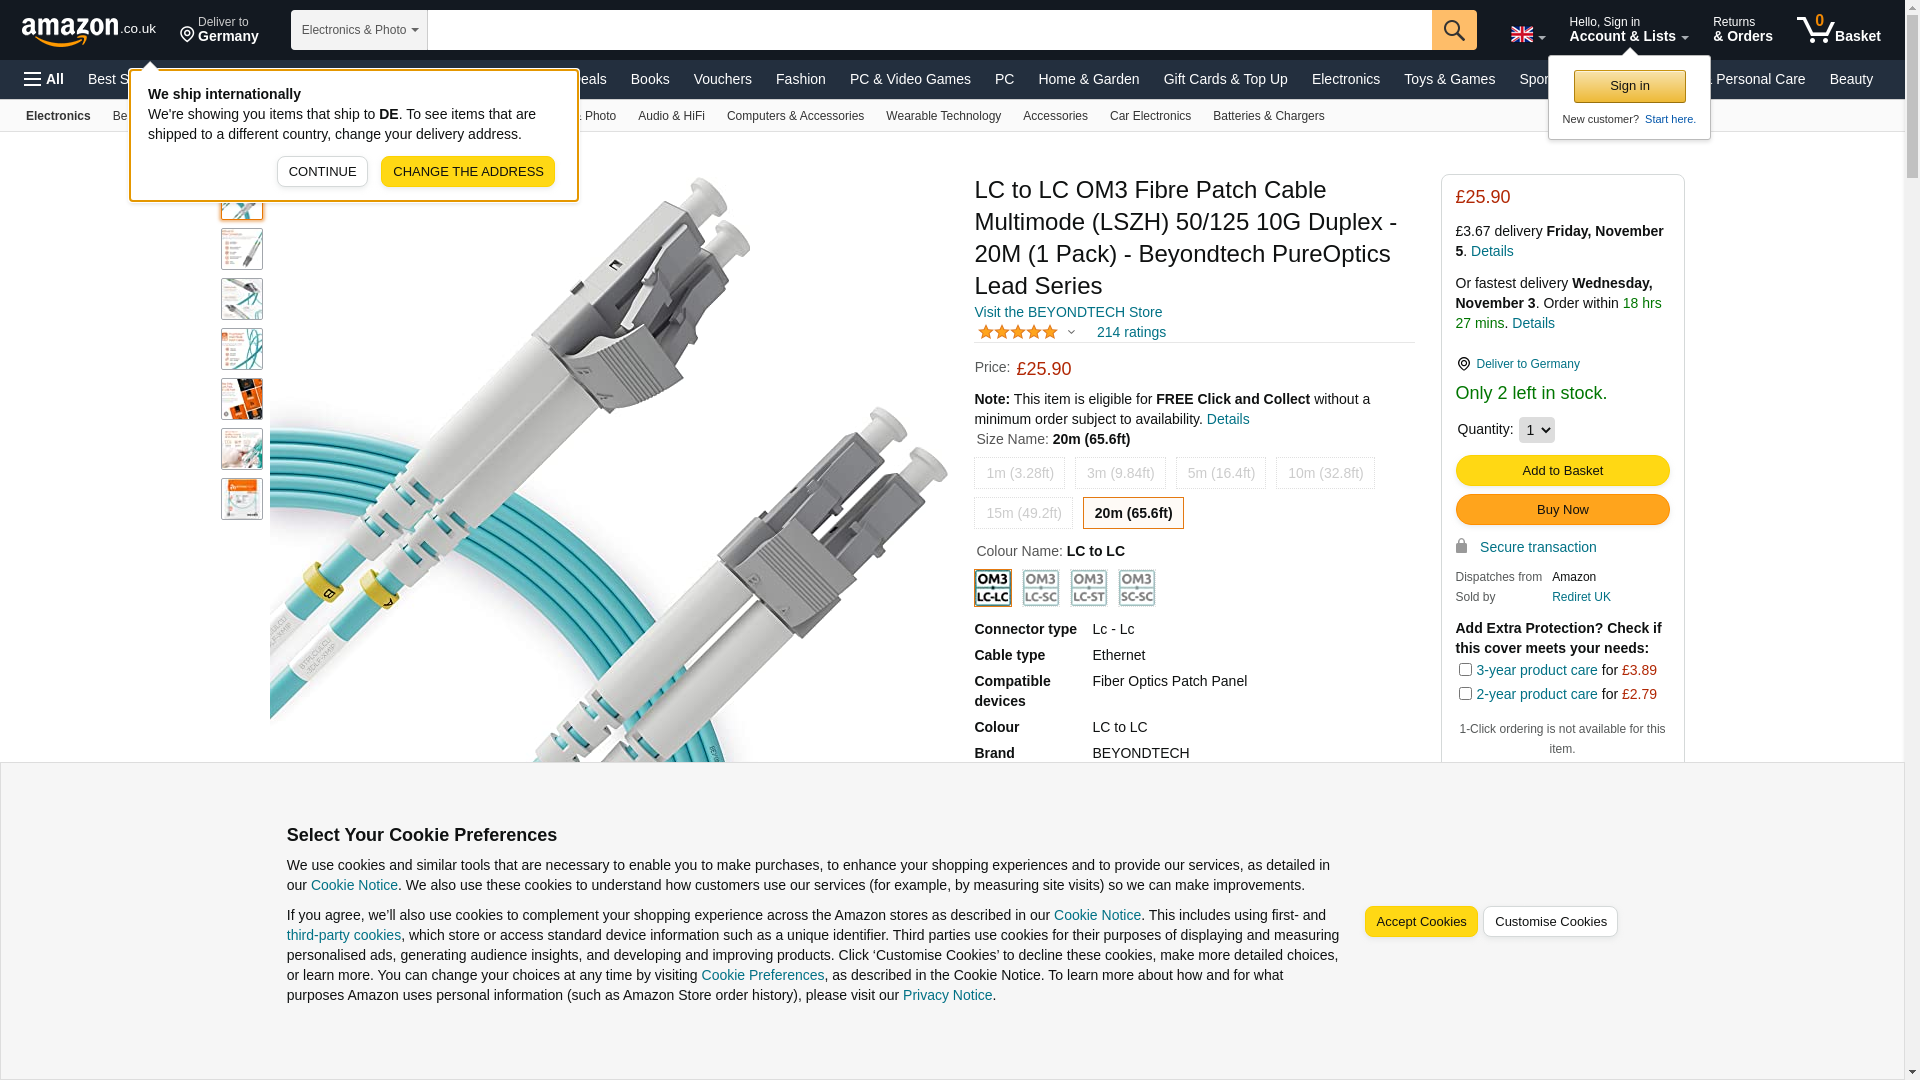Open the Books menu item
This screenshot has width=1920, height=1080.
coord(650,79)
